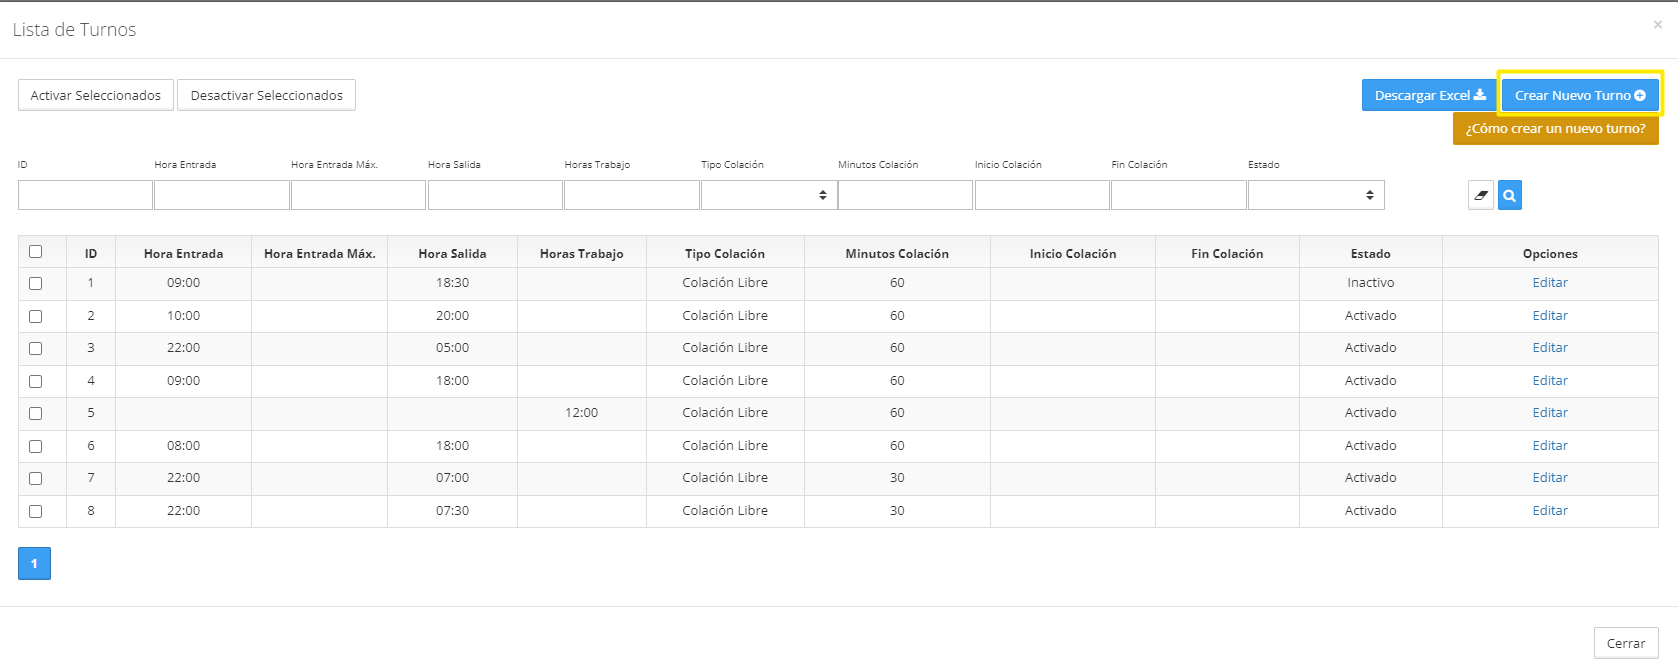Tick the checkbox for shift ID 8
The width and height of the screenshot is (1678, 660).
tap(36, 512)
